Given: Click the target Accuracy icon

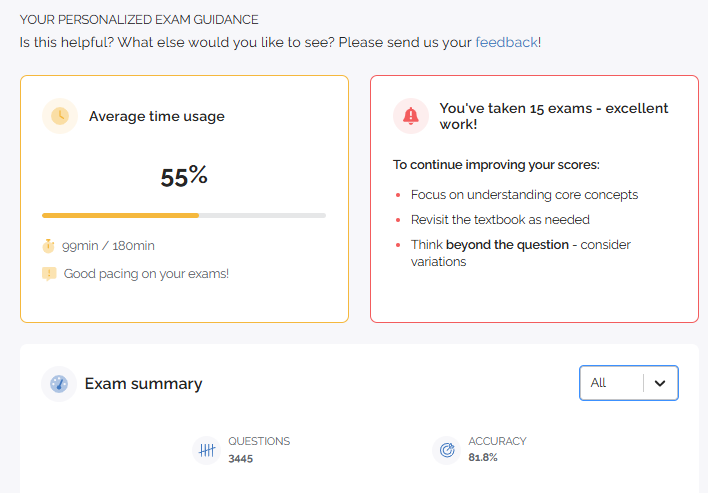Looking at the screenshot, I should click(447, 450).
